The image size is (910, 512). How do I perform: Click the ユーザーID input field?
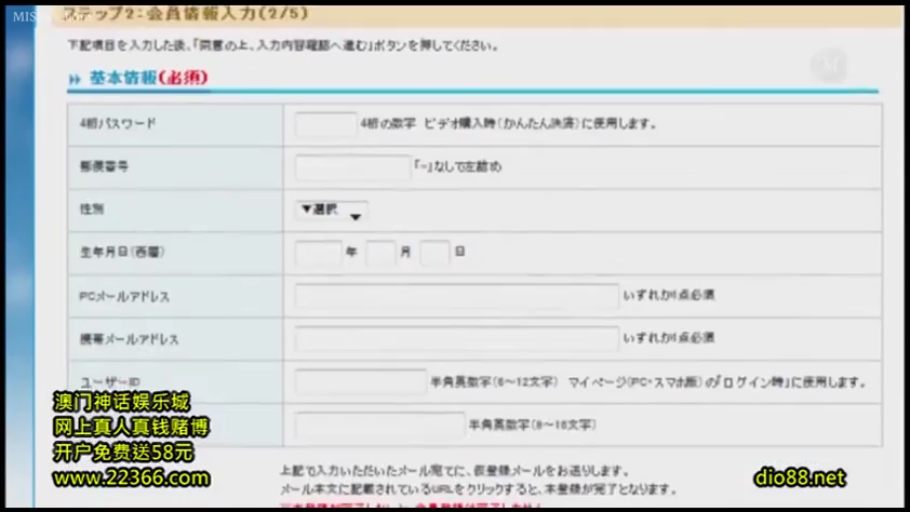[360, 382]
